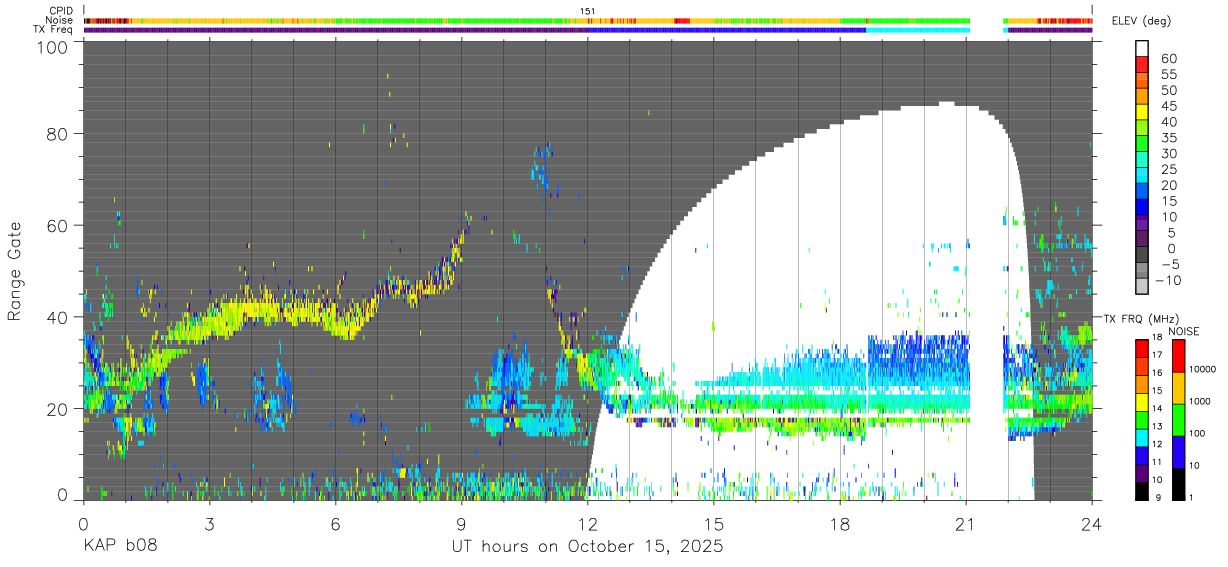Image resolution: width=1228 pixels, height=567 pixels.
Task: Click the "9" hour tick on the time axis
Action: tap(461, 523)
